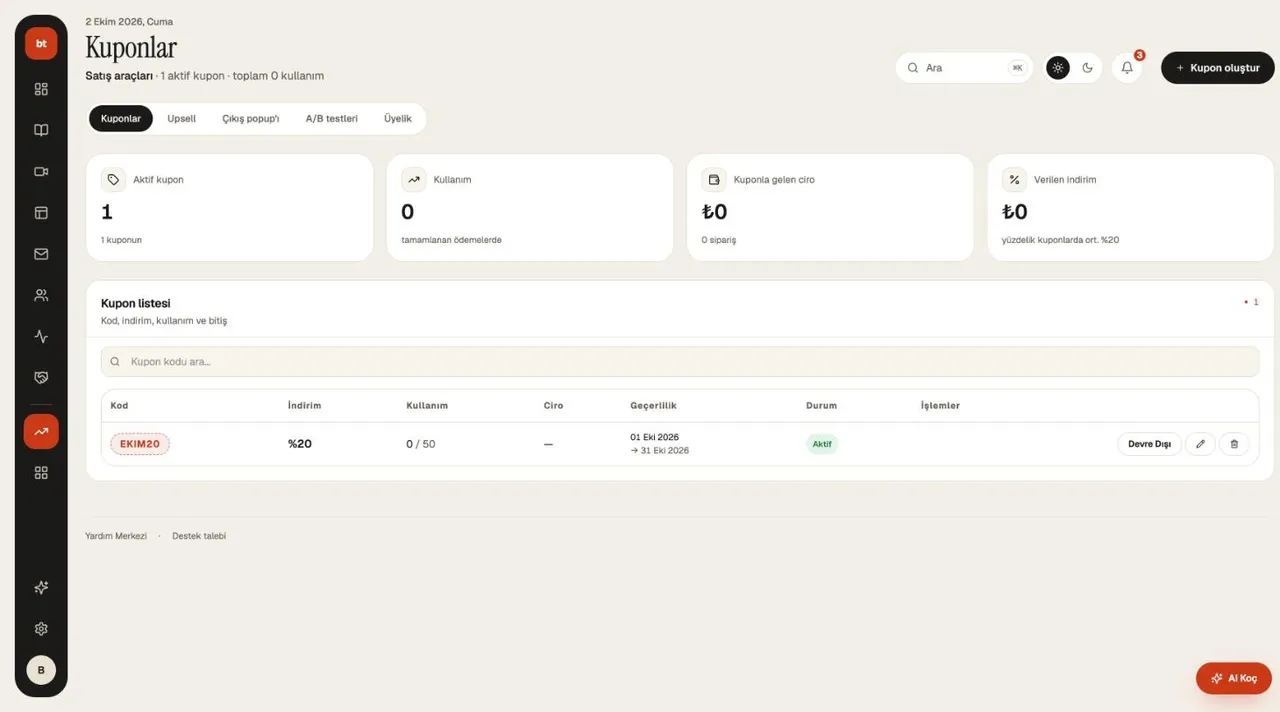Focus the Kupon kodu ara field

[680, 361]
